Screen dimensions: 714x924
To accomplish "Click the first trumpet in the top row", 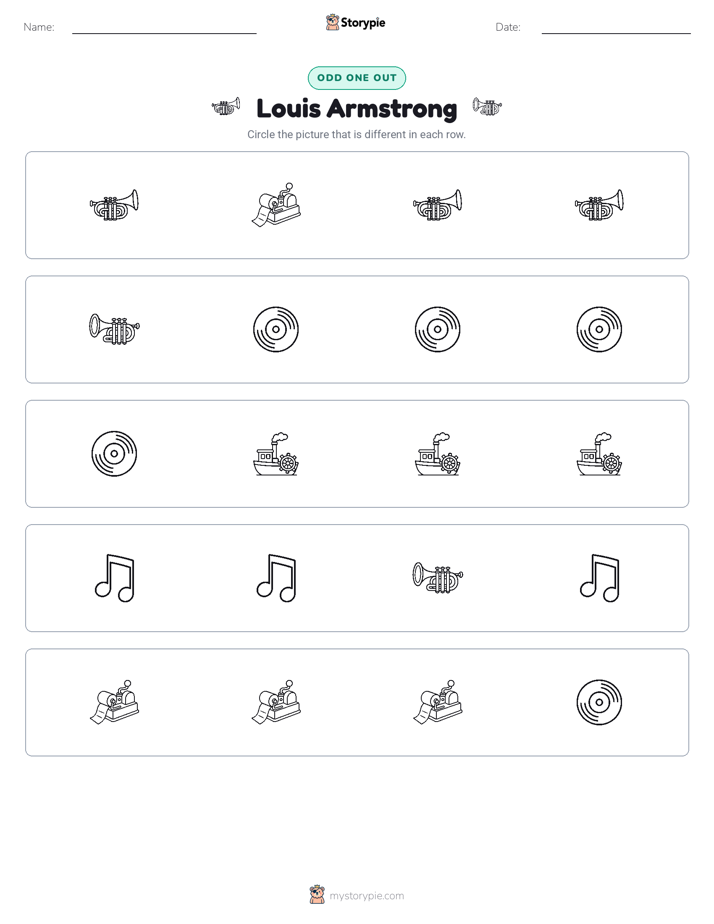I will point(114,204).
